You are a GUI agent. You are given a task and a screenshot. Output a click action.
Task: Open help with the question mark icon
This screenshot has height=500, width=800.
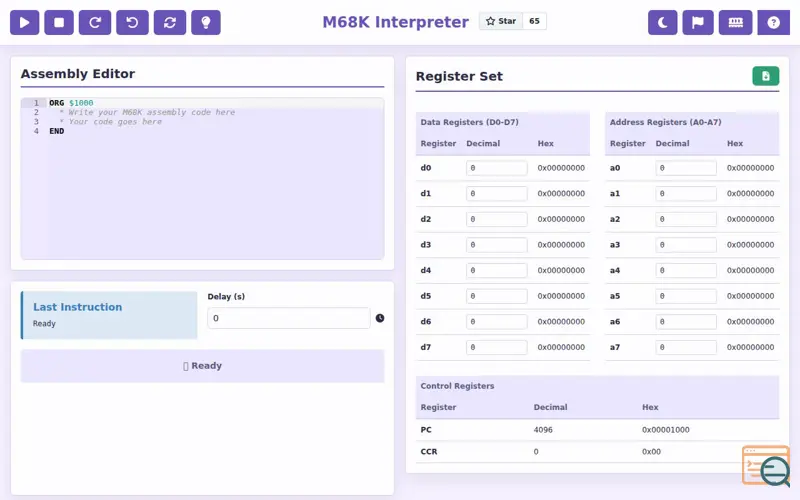pos(773,22)
